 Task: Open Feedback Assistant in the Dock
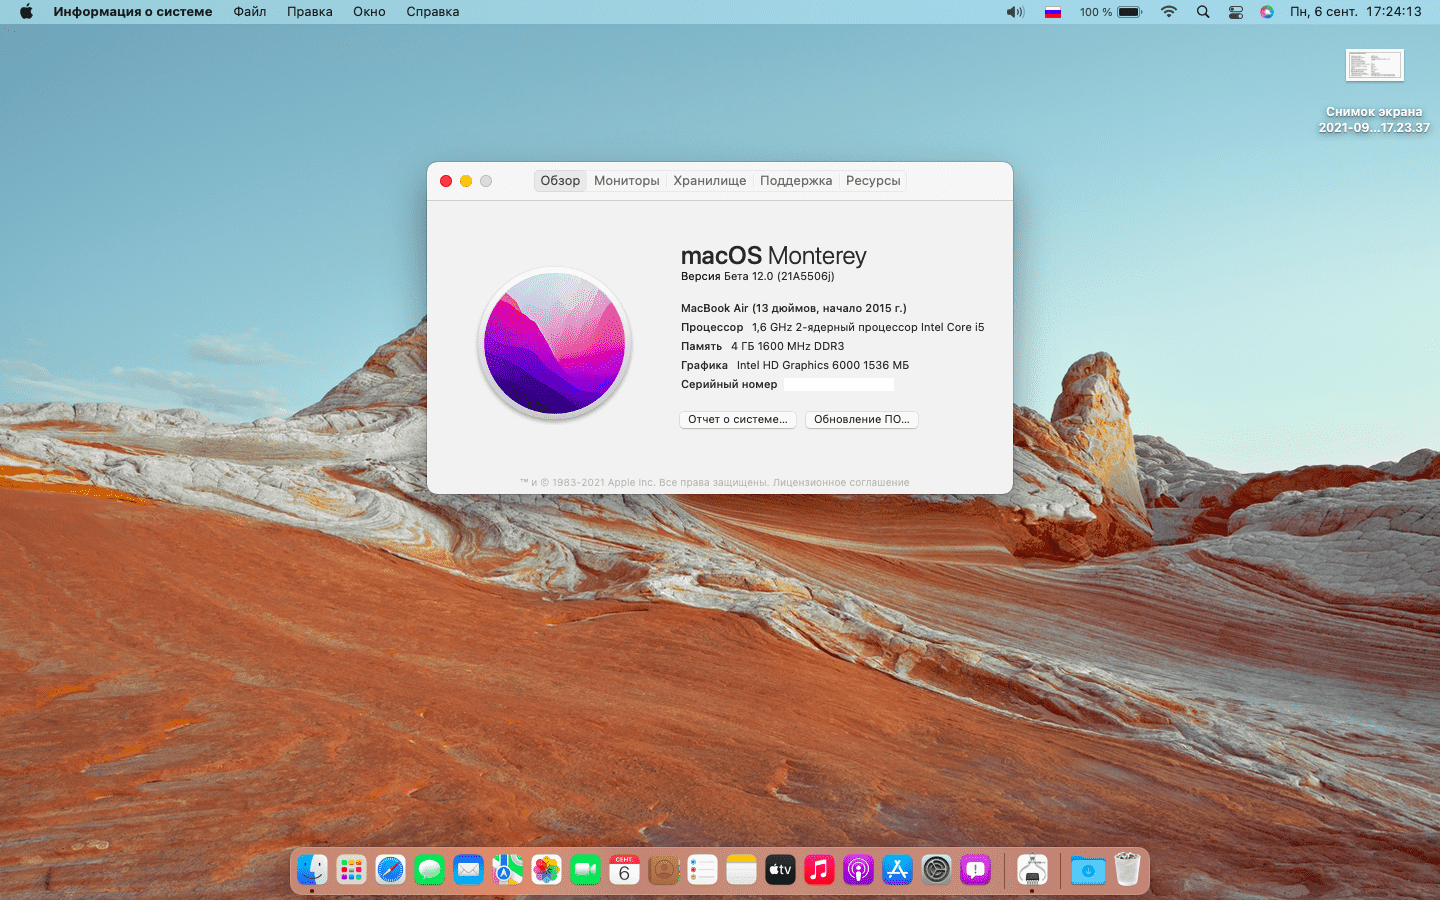[975, 870]
